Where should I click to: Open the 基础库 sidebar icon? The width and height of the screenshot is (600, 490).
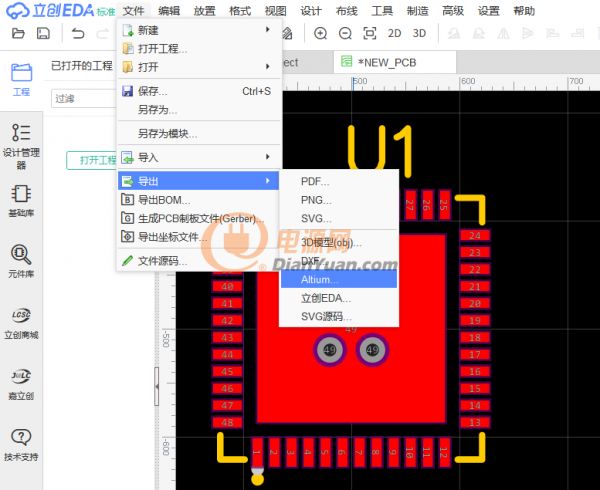[x=21, y=202]
